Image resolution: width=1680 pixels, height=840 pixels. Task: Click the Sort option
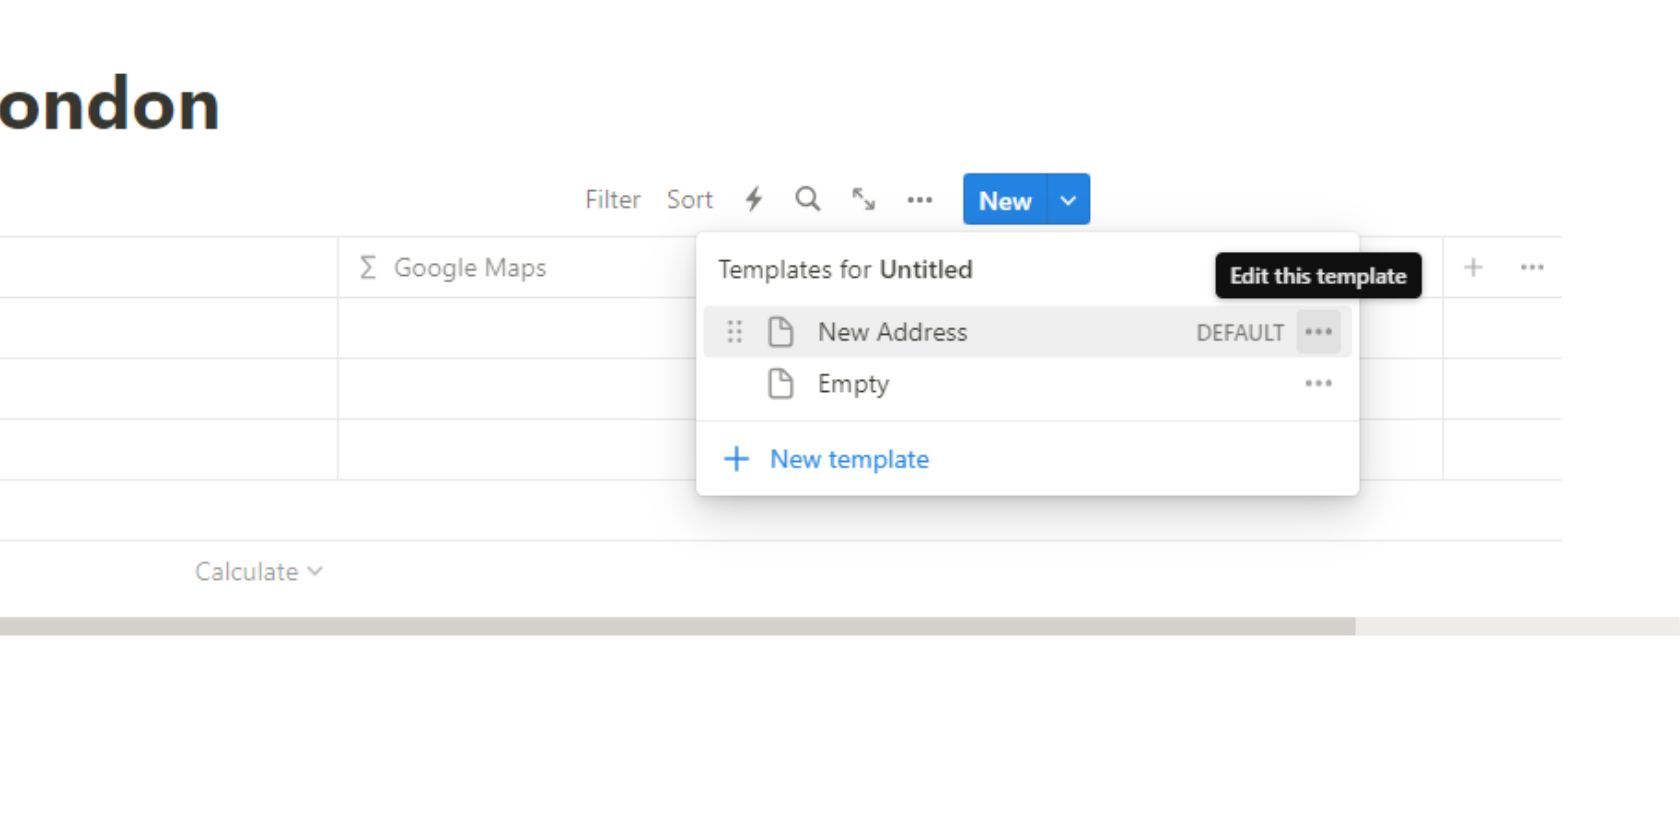pyautogui.click(x=689, y=200)
